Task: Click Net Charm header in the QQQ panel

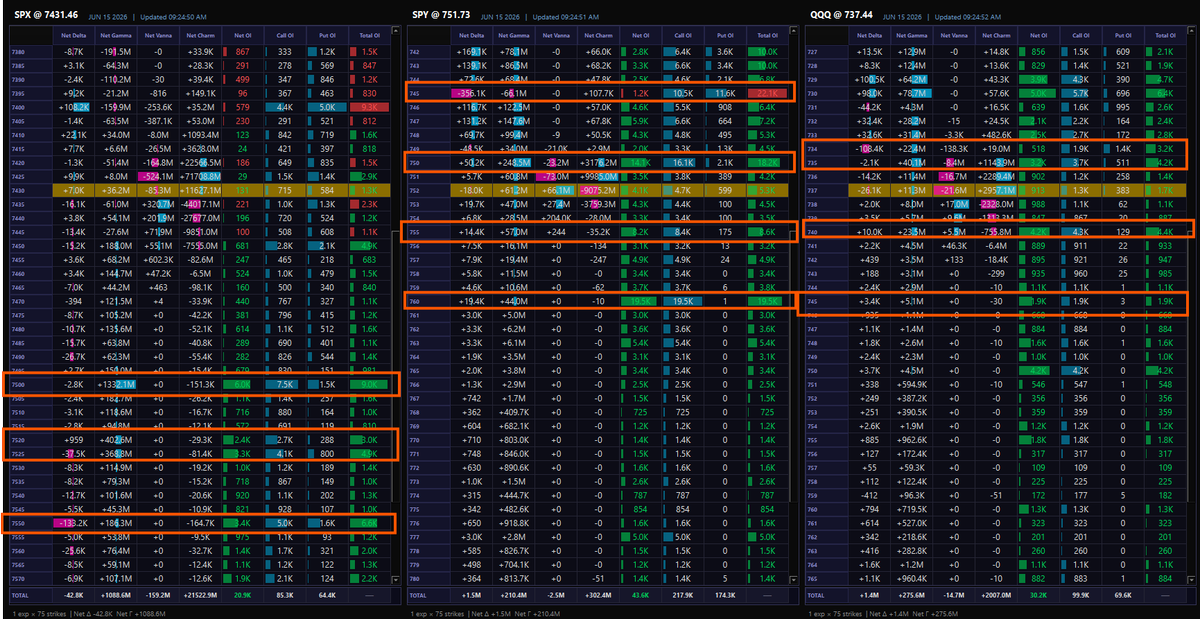Action: (x=997, y=34)
